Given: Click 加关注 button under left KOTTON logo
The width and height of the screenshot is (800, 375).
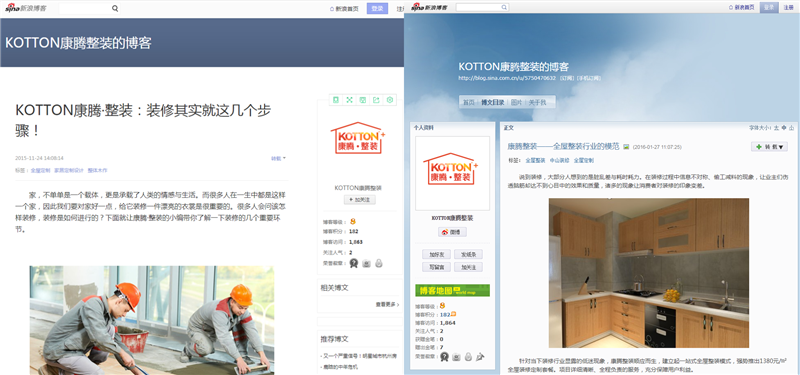Looking at the screenshot, I should 360,200.
